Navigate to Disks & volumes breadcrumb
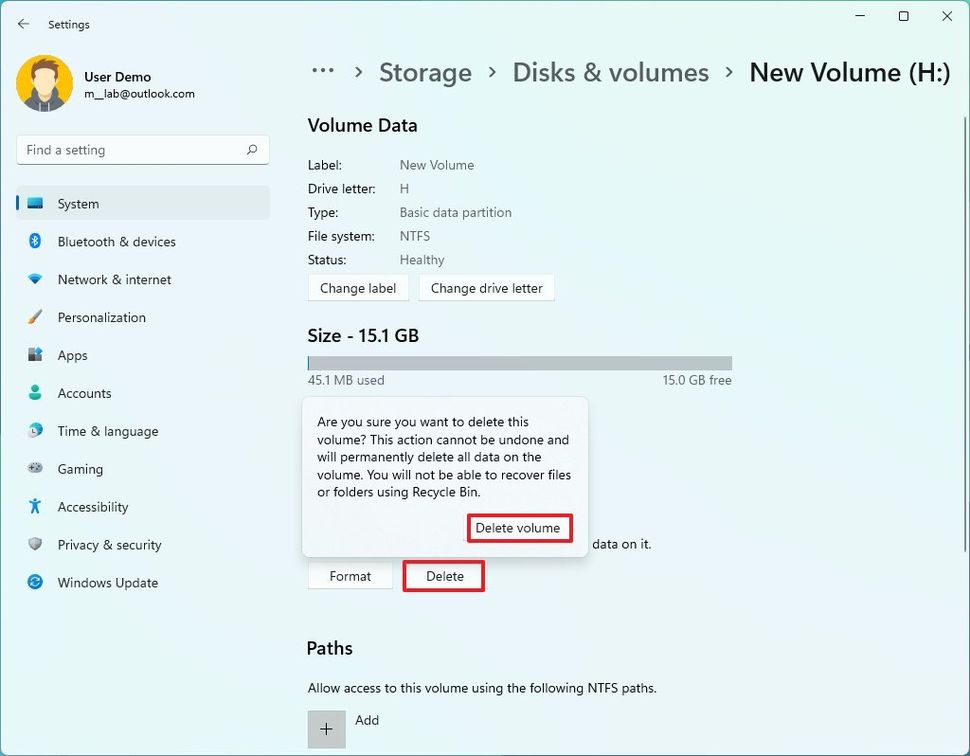Viewport: 970px width, 756px height. 610,72
